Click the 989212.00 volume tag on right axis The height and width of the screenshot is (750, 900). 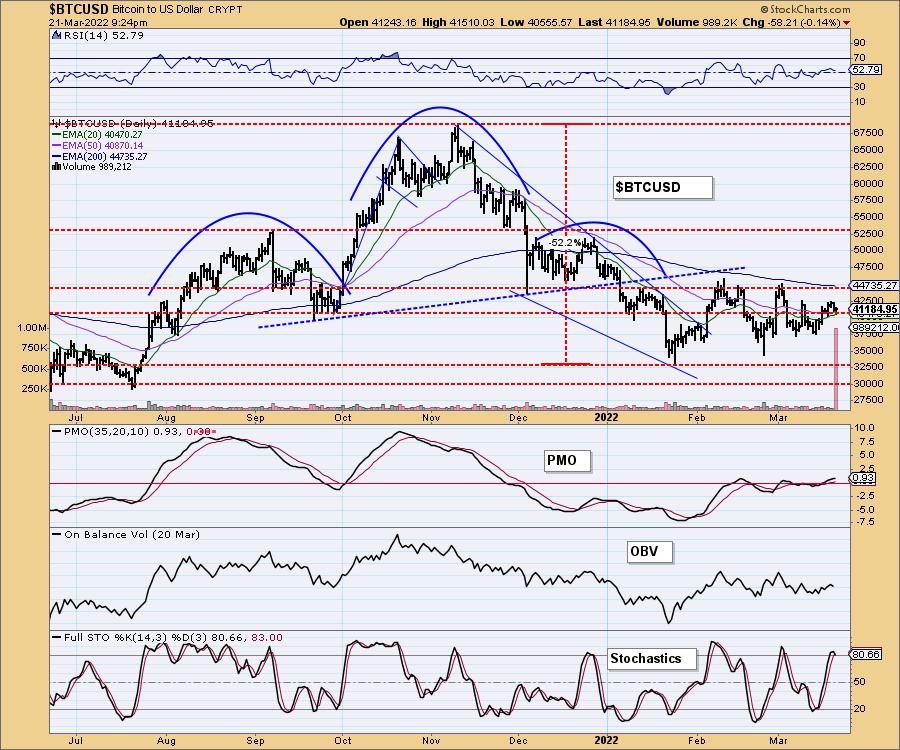[874, 328]
